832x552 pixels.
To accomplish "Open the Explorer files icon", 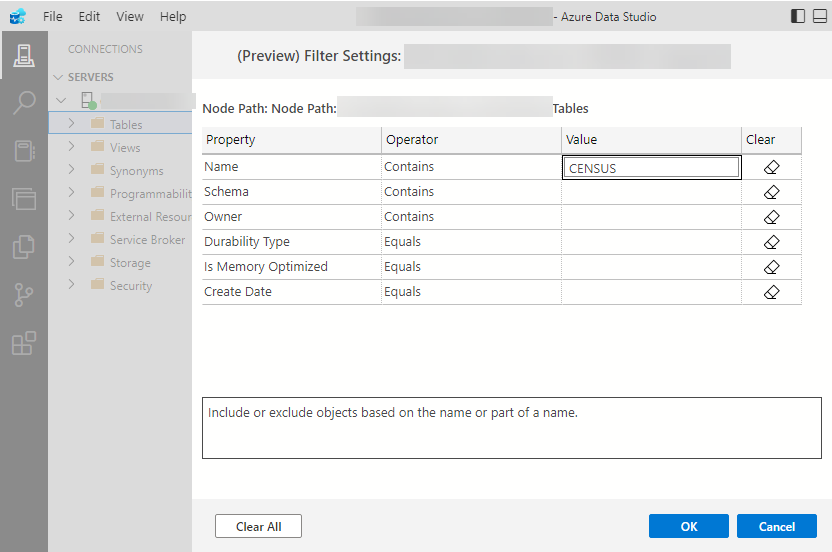I will click(24, 247).
